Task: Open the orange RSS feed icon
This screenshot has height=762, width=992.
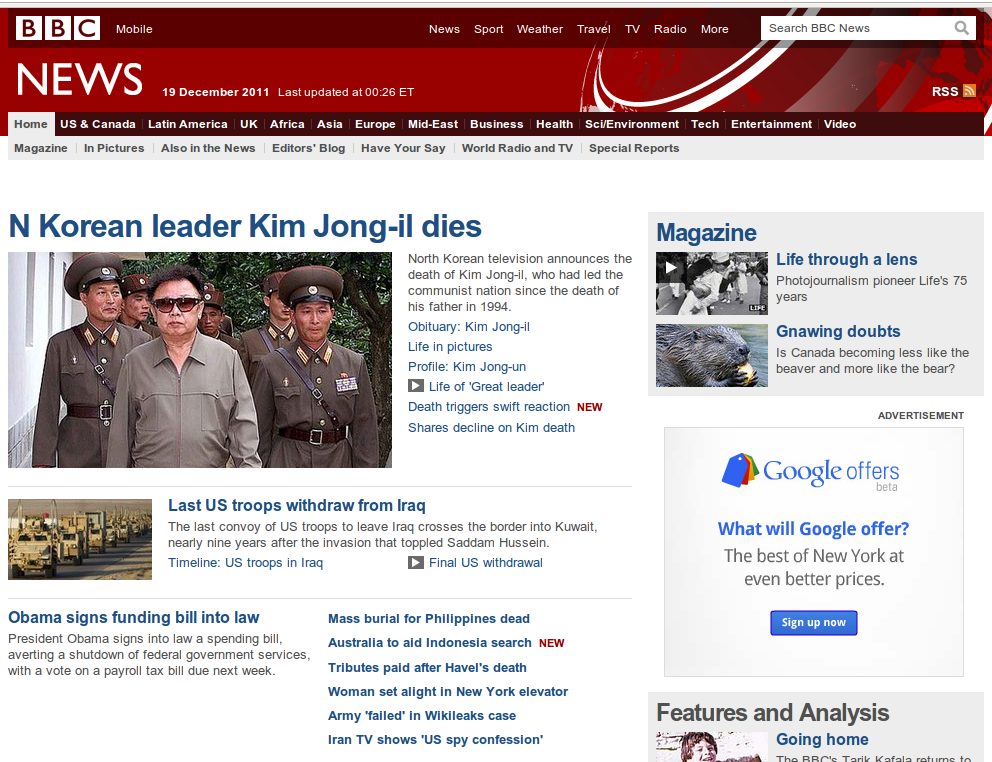Action: [x=969, y=91]
